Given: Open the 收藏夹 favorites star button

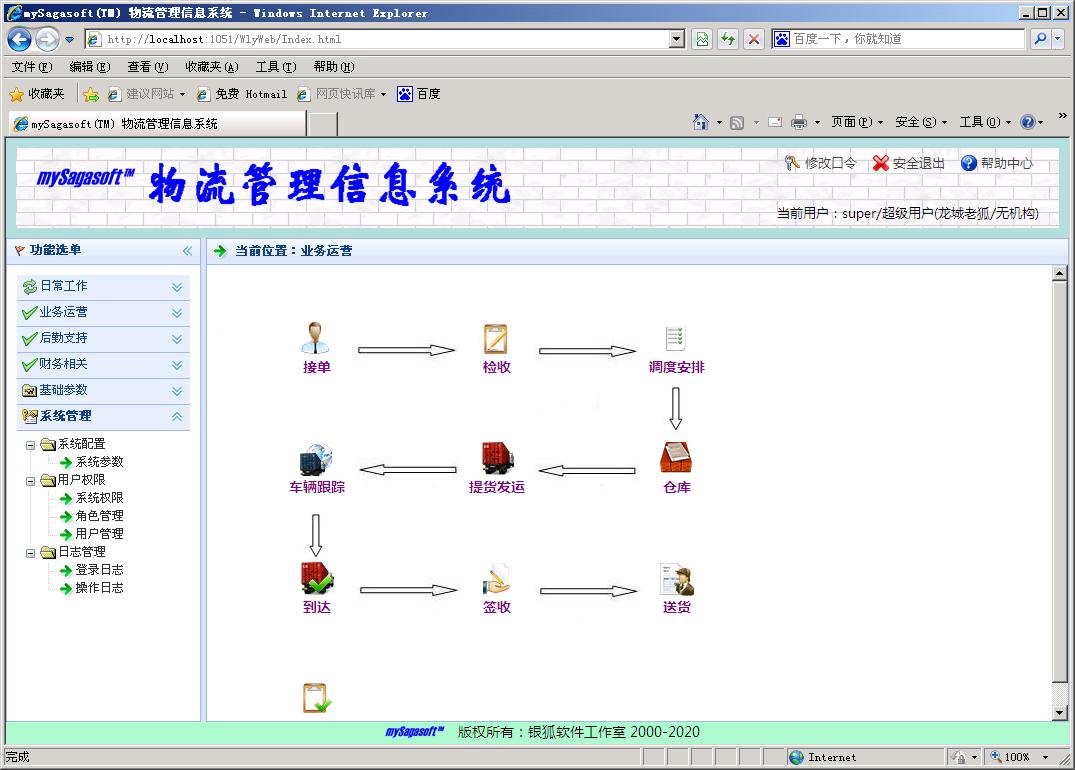Looking at the screenshot, I should (x=37, y=94).
